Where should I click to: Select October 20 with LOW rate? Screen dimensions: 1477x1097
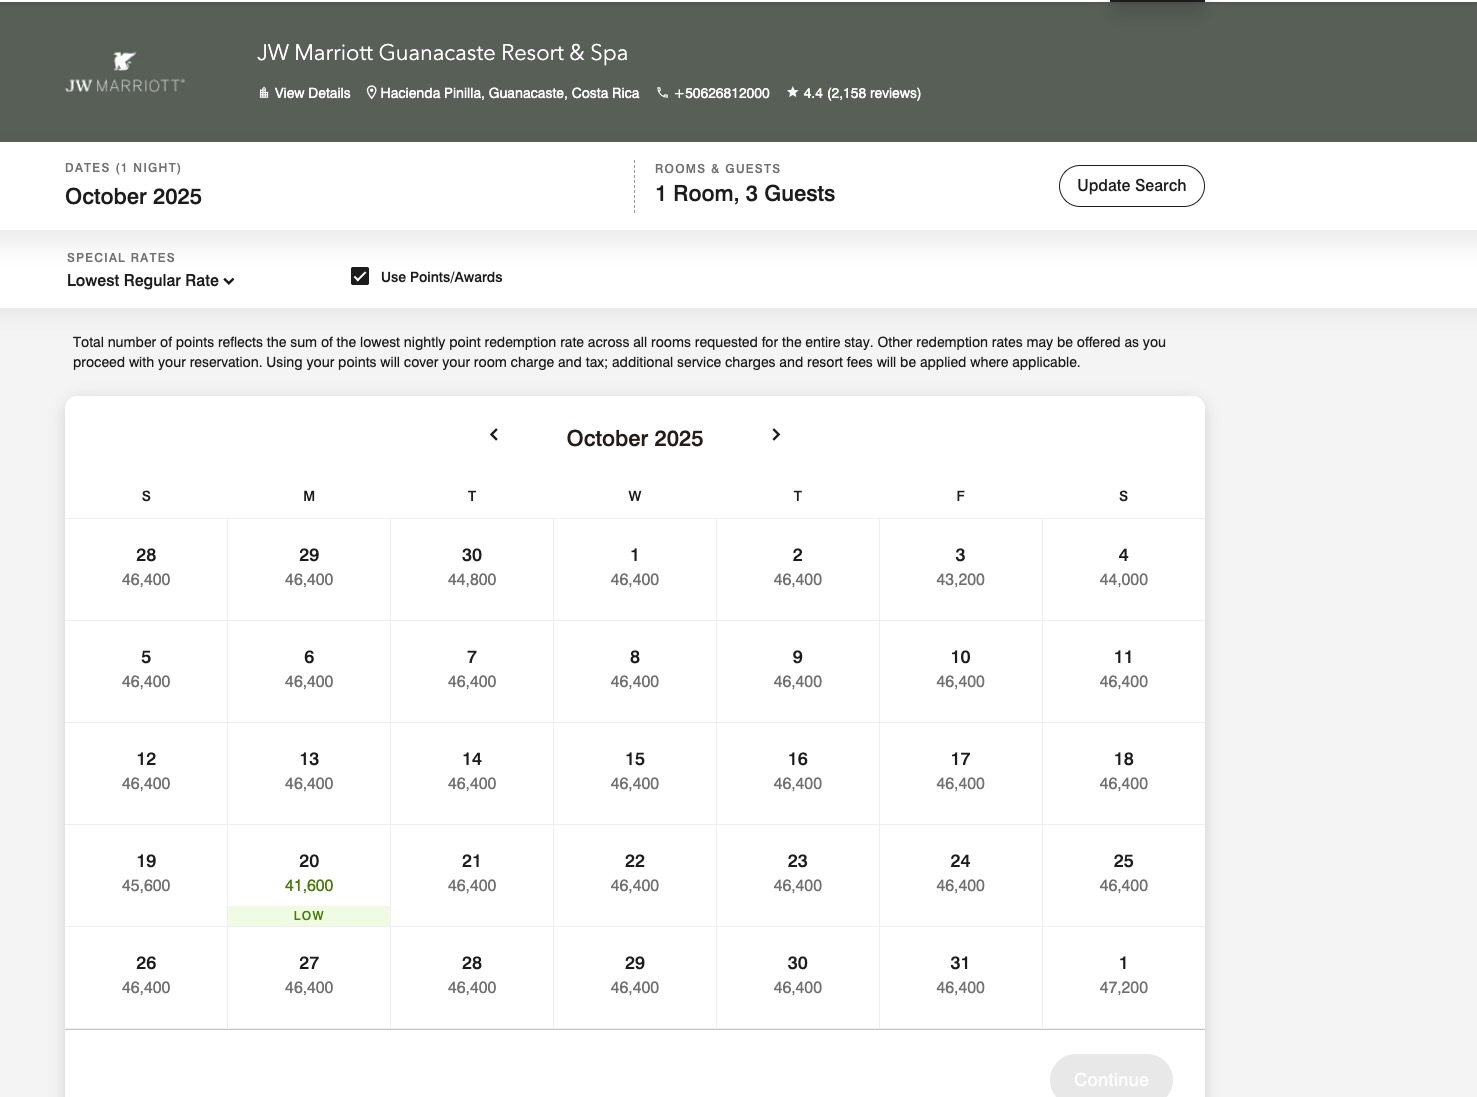pyautogui.click(x=309, y=875)
